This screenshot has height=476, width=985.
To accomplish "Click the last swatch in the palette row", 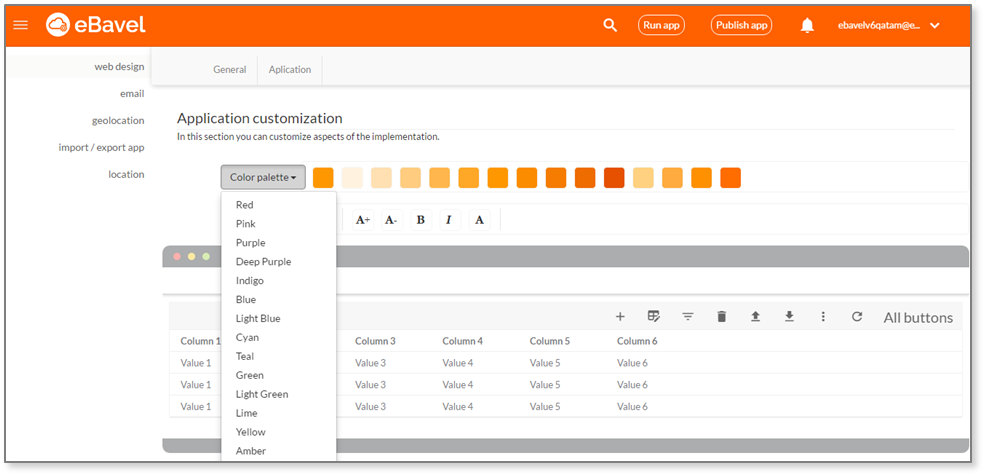I will (x=731, y=178).
